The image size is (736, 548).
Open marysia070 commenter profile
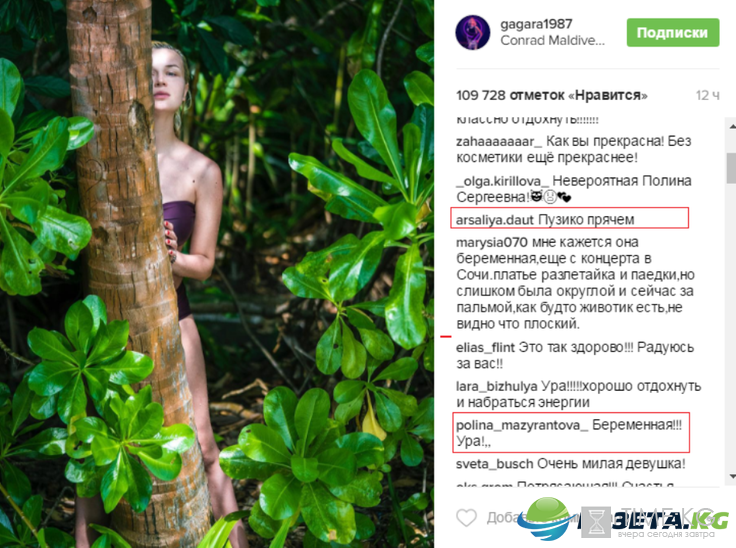492,242
